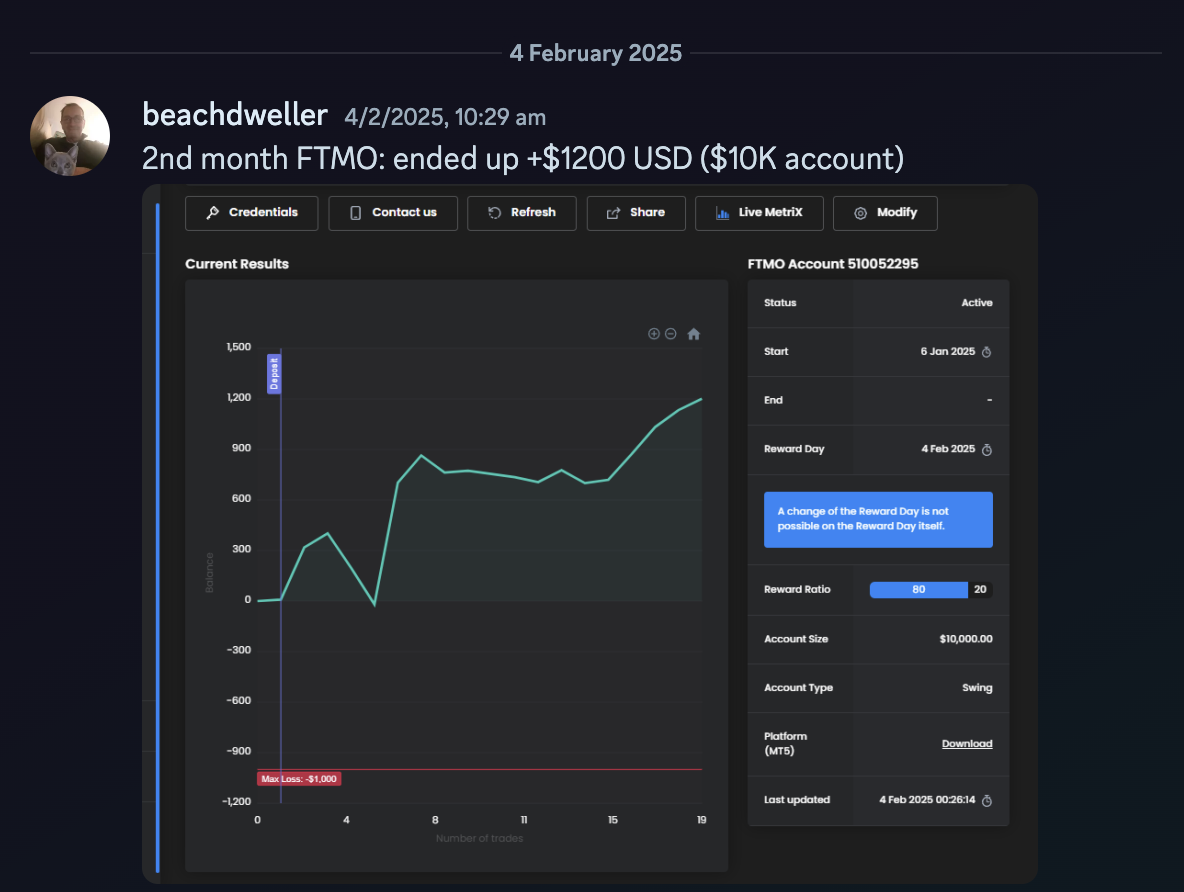The width and height of the screenshot is (1184, 892).
Task: Click the timer icon beside Last updated
Action: point(986,801)
